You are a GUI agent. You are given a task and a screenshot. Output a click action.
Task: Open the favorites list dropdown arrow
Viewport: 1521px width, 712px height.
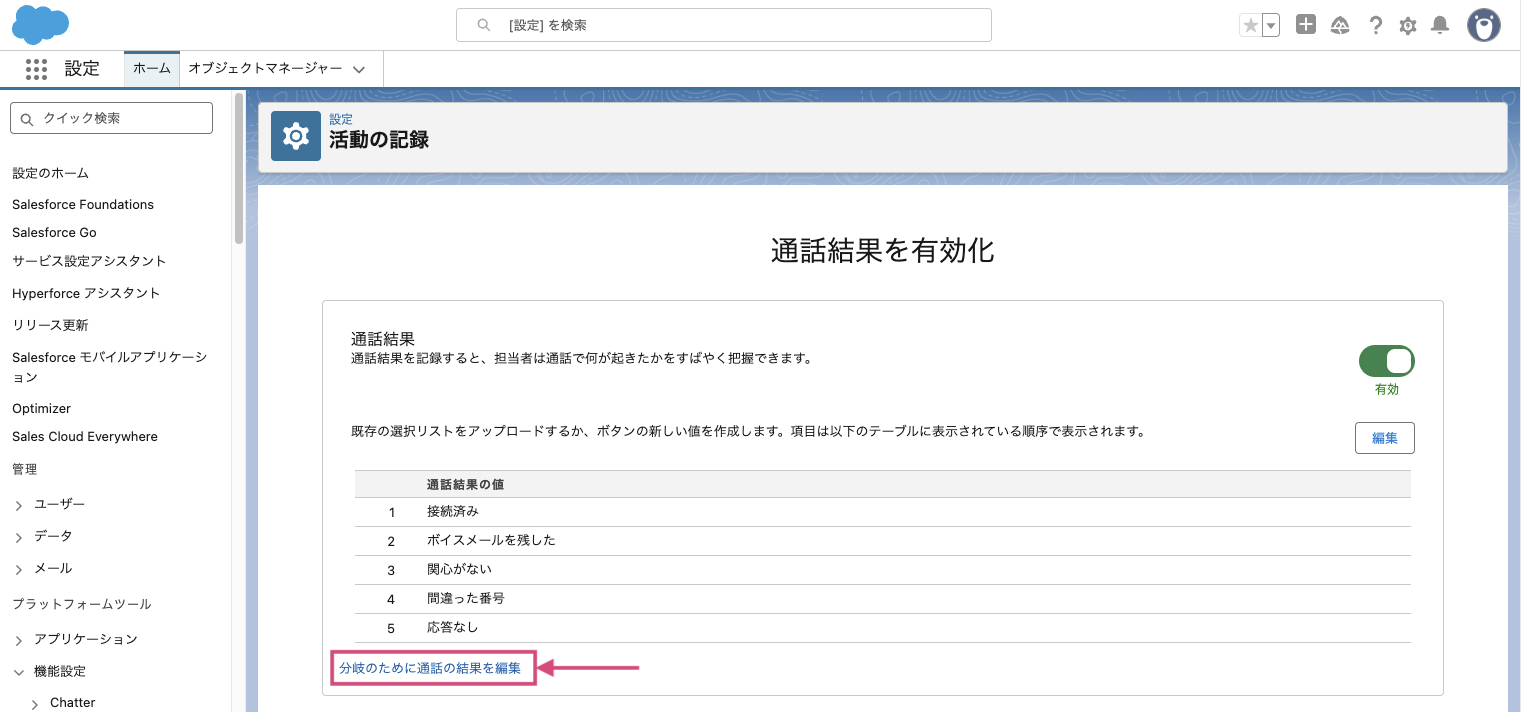click(x=1271, y=26)
